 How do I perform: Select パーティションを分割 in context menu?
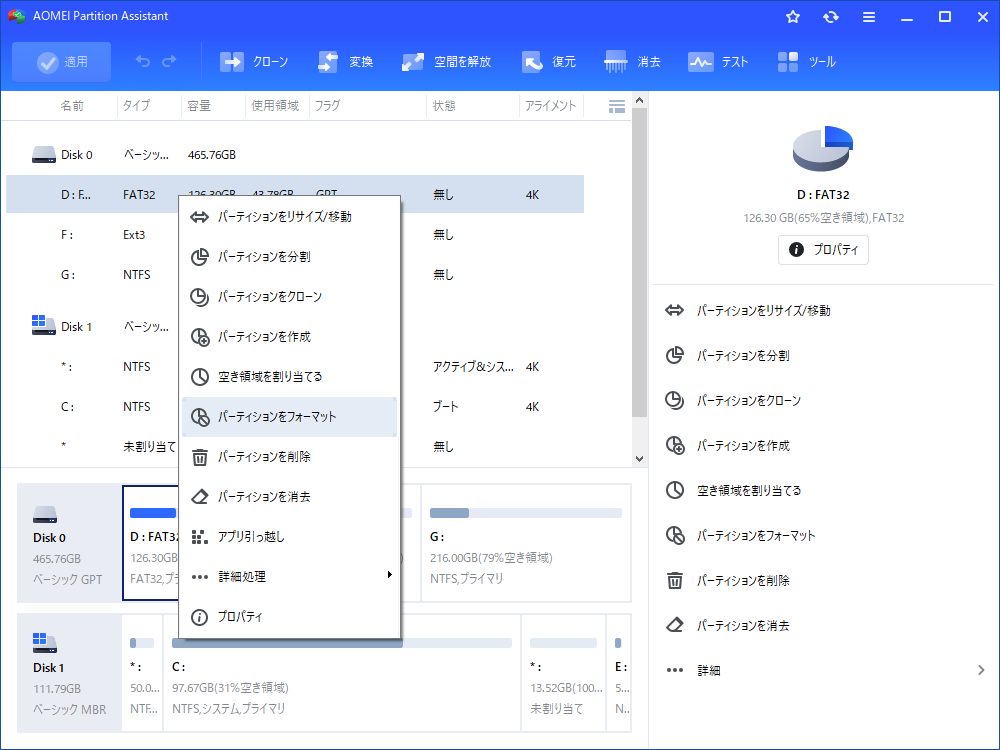click(x=290, y=257)
